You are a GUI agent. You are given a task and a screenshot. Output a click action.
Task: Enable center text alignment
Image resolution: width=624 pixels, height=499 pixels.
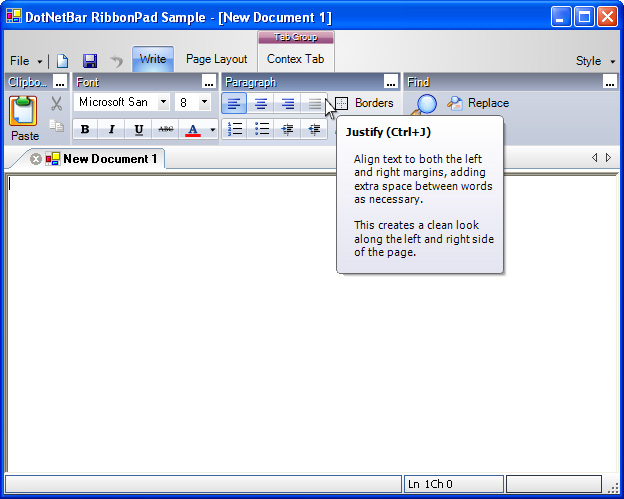click(x=261, y=103)
